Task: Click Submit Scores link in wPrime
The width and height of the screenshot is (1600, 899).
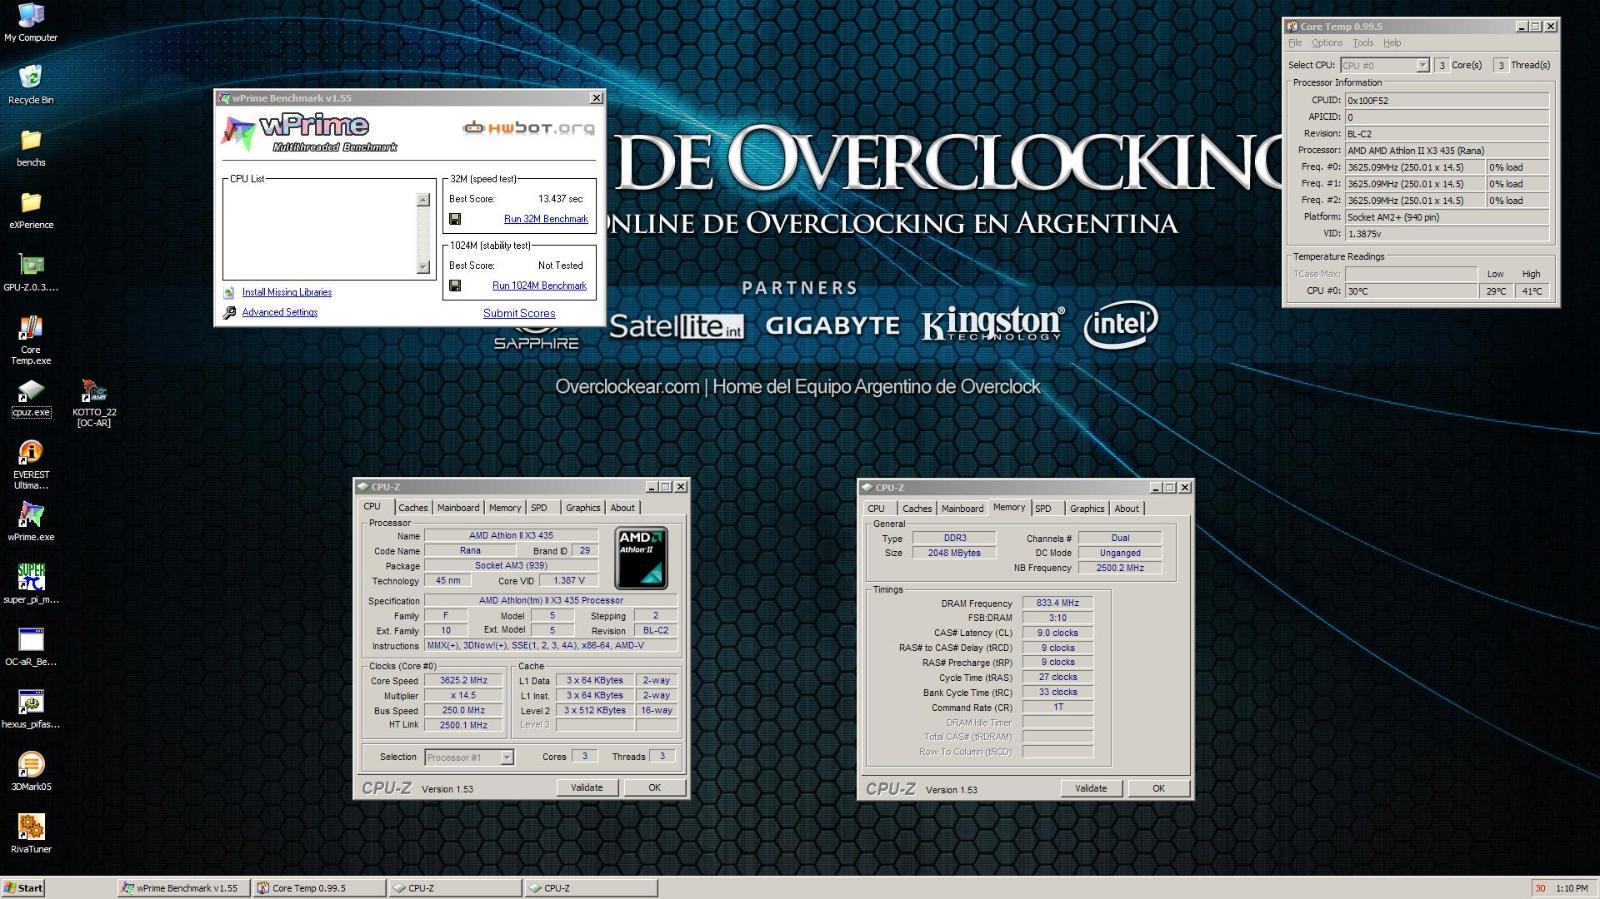Action: pos(519,313)
